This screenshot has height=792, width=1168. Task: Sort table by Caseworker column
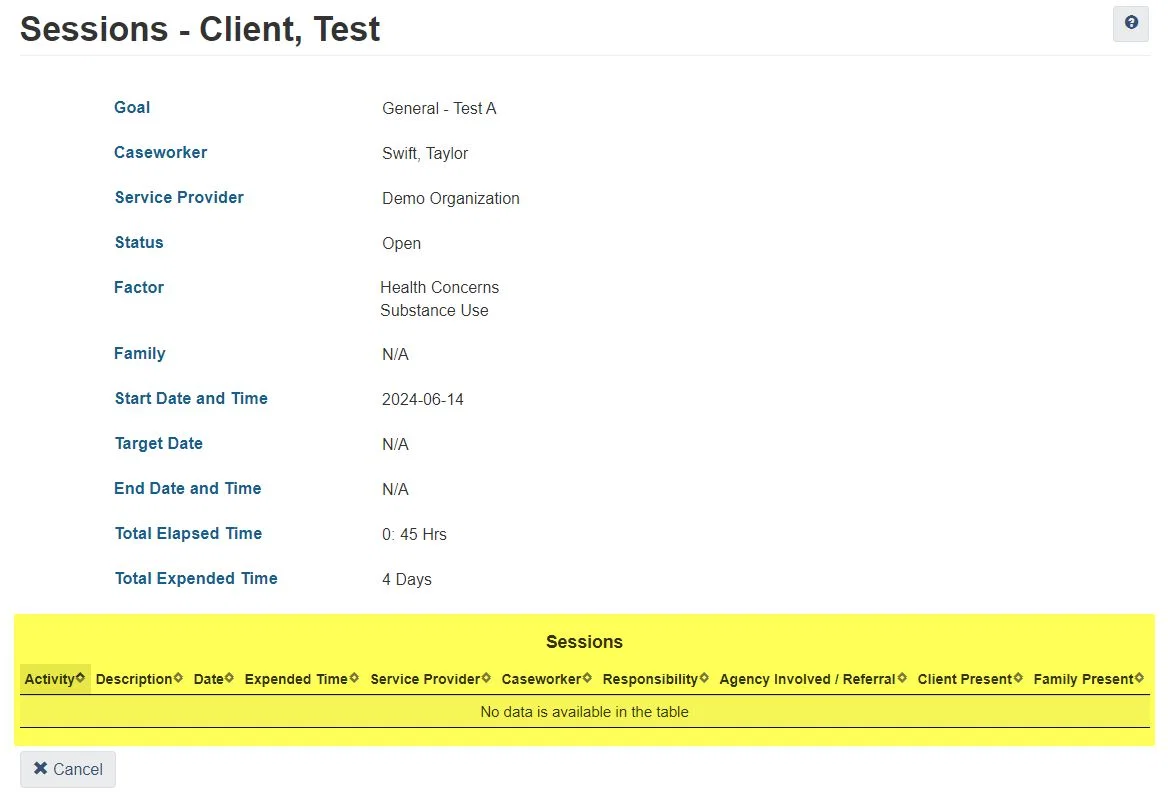pos(546,679)
